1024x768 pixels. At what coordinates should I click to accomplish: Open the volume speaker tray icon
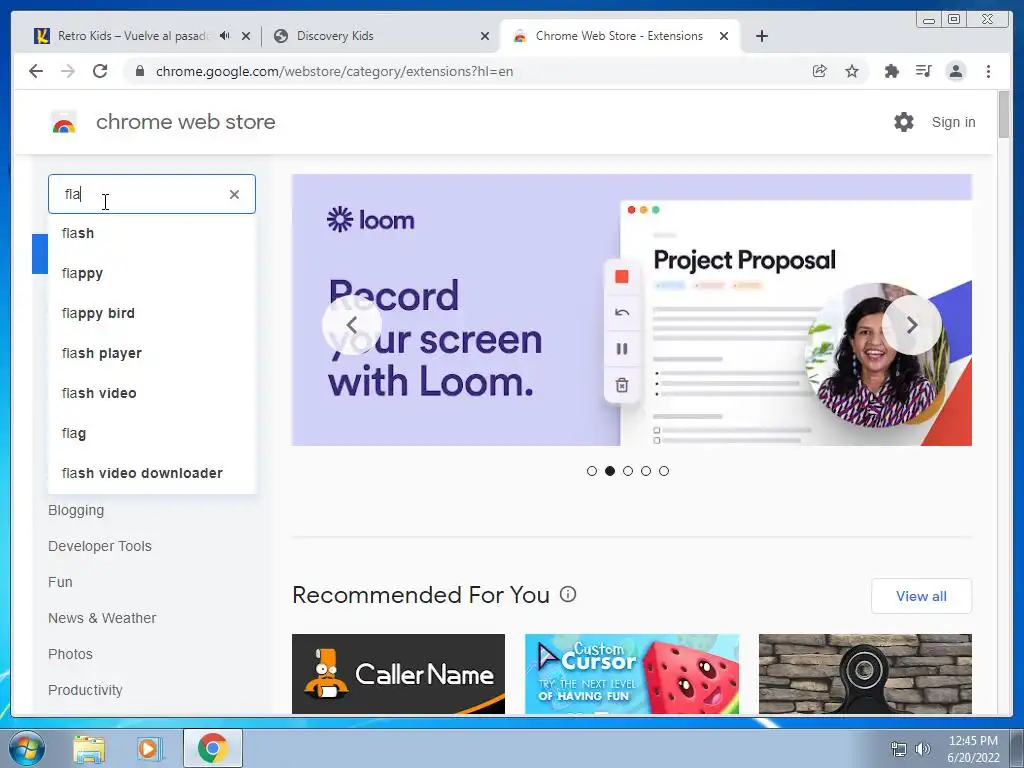pyautogui.click(x=923, y=749)
